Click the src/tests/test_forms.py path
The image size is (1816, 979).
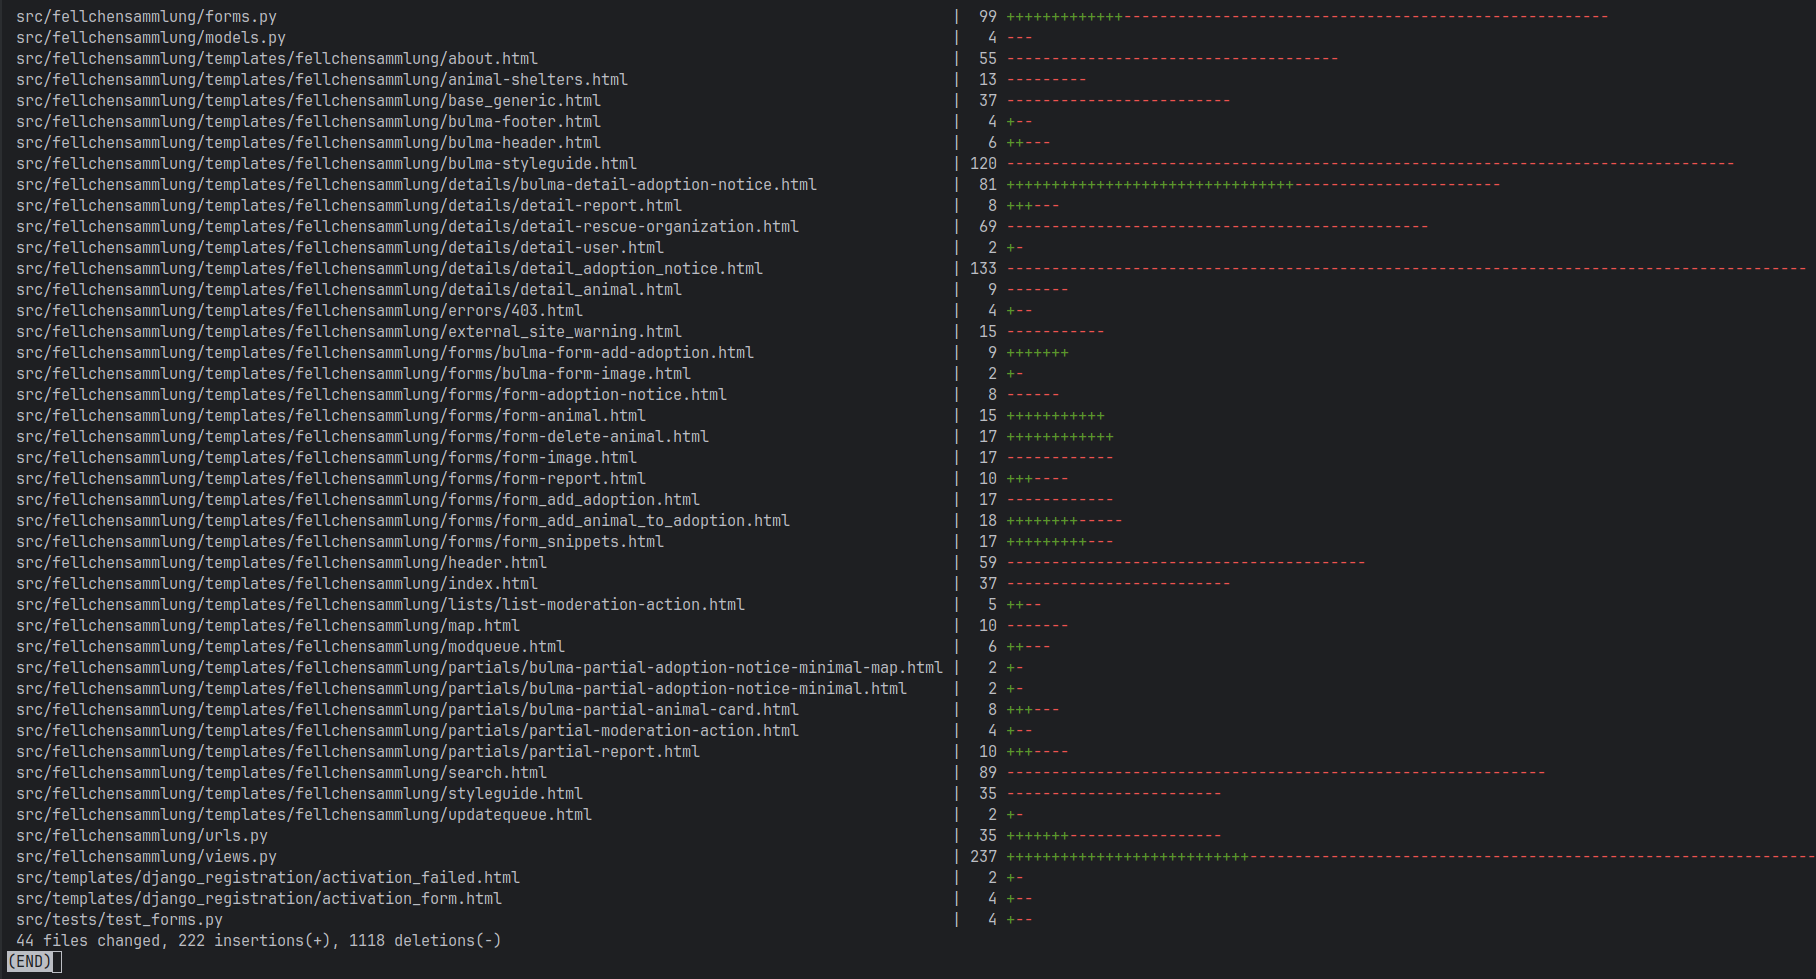tap(119, 920)
